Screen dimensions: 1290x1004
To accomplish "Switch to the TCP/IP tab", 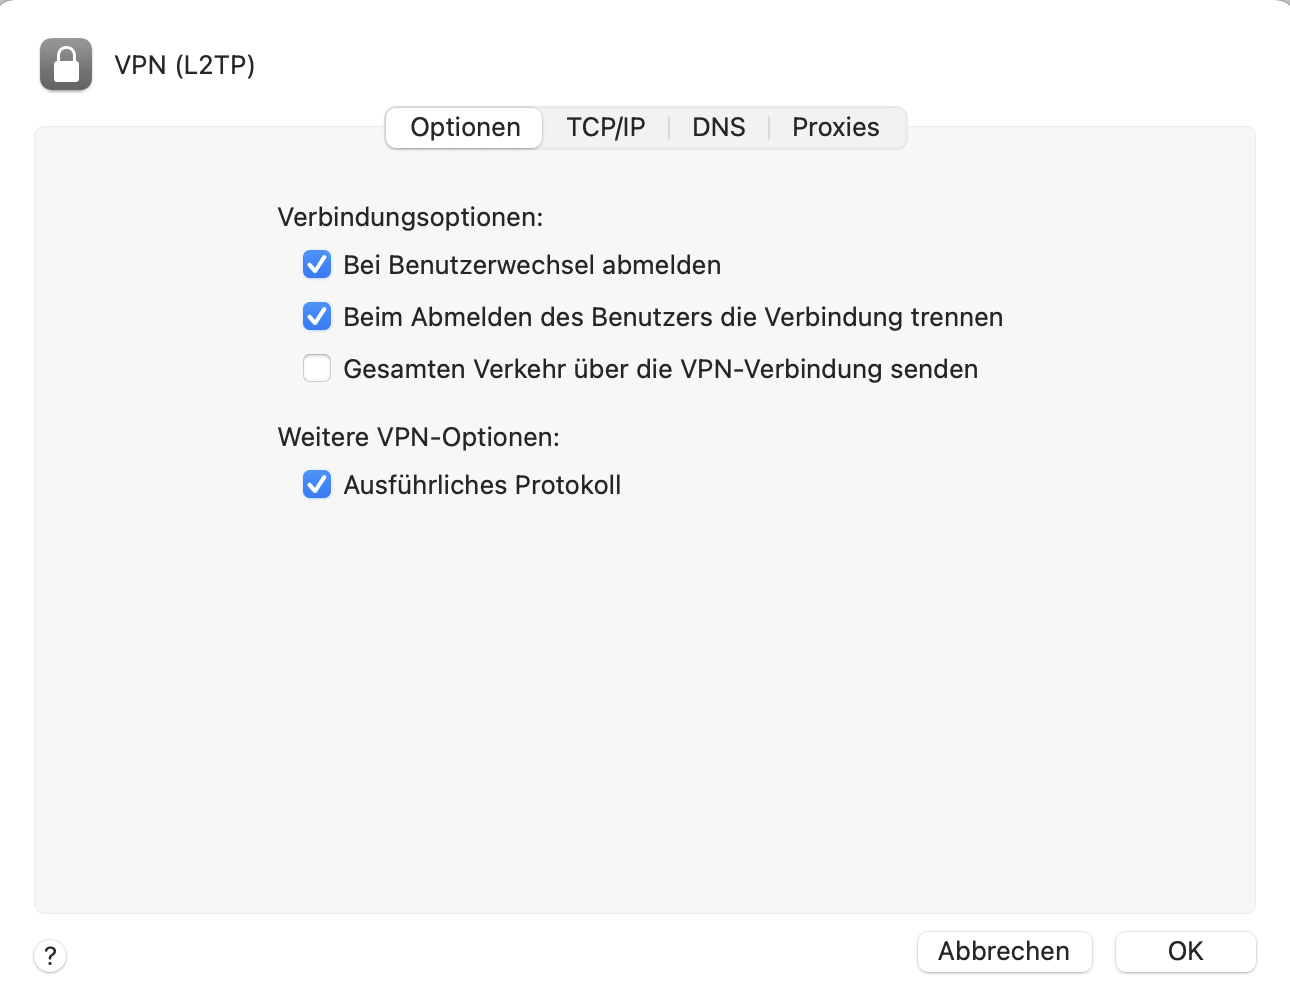I will (605, 127).
